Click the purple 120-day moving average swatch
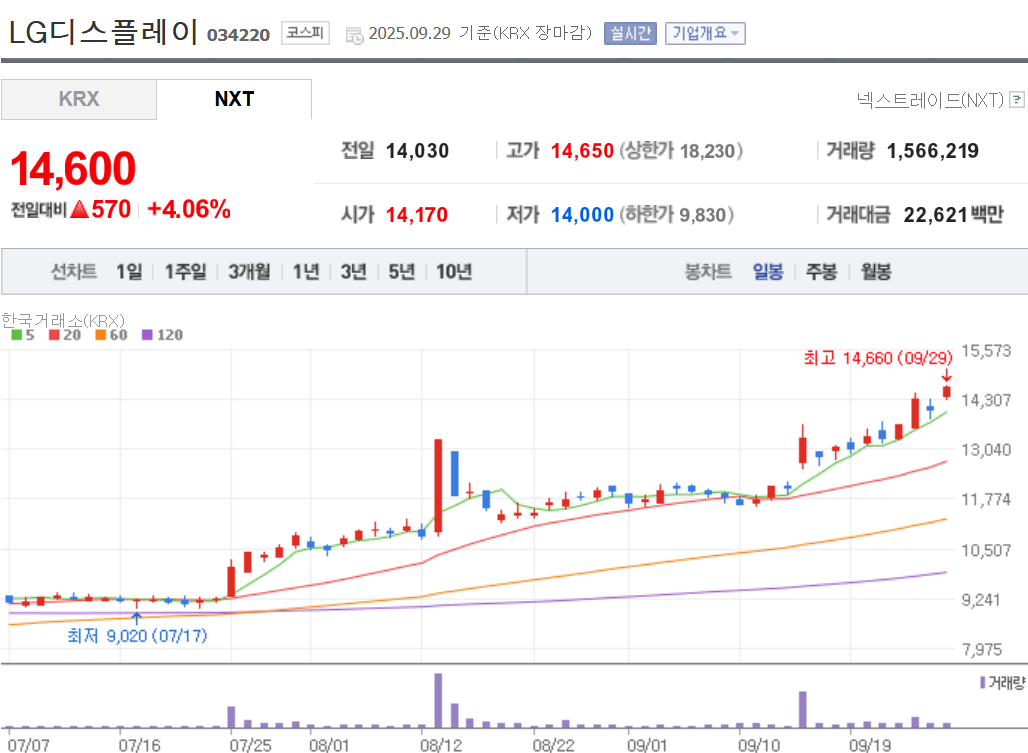Screen dimensions: 1028x753 pyautogui.click(x=148, y=335)
